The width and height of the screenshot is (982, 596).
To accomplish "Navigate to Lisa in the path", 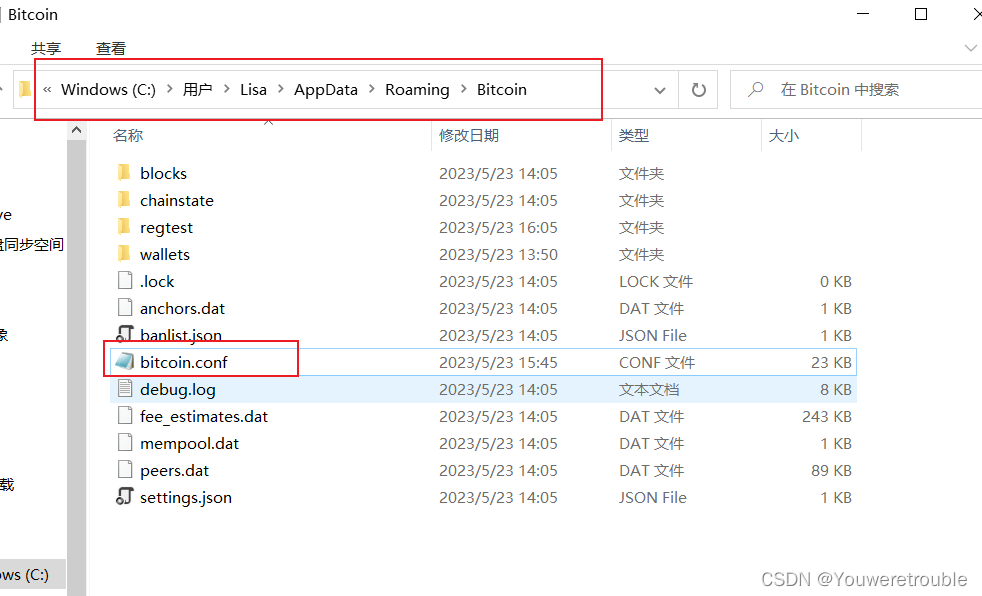I will coord(253,90).
